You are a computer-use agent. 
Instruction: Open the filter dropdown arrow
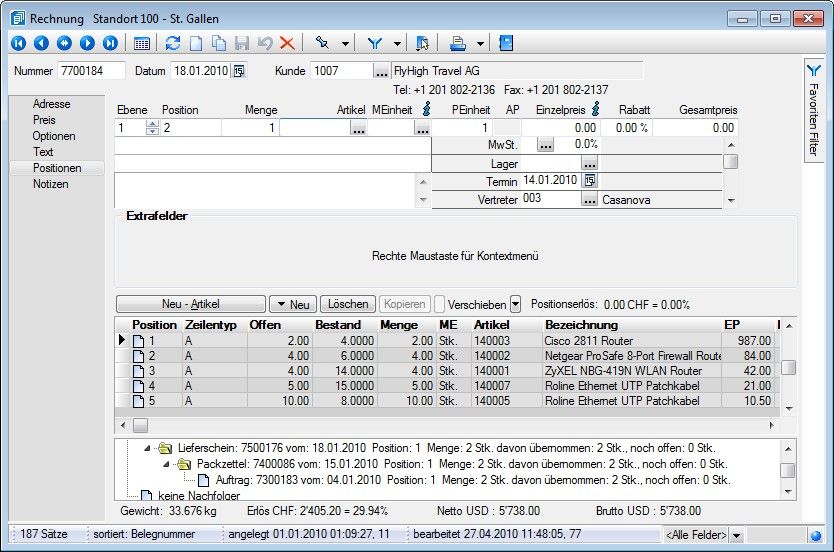tap(397, 44)
